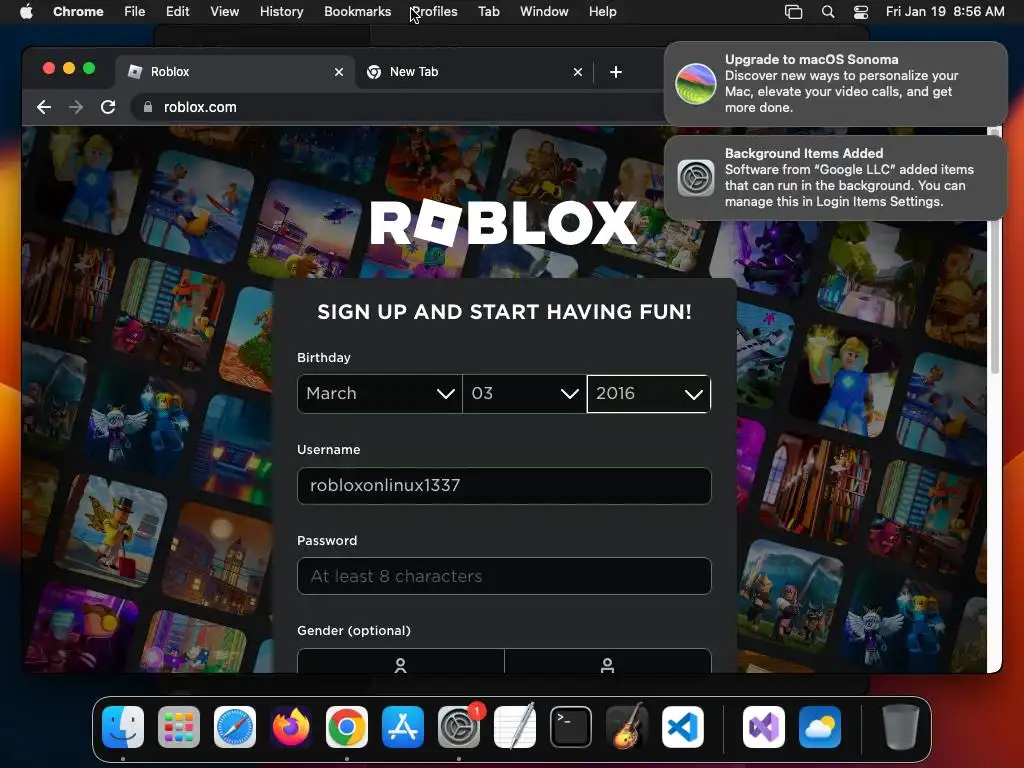Open the Edit menu

178,11
